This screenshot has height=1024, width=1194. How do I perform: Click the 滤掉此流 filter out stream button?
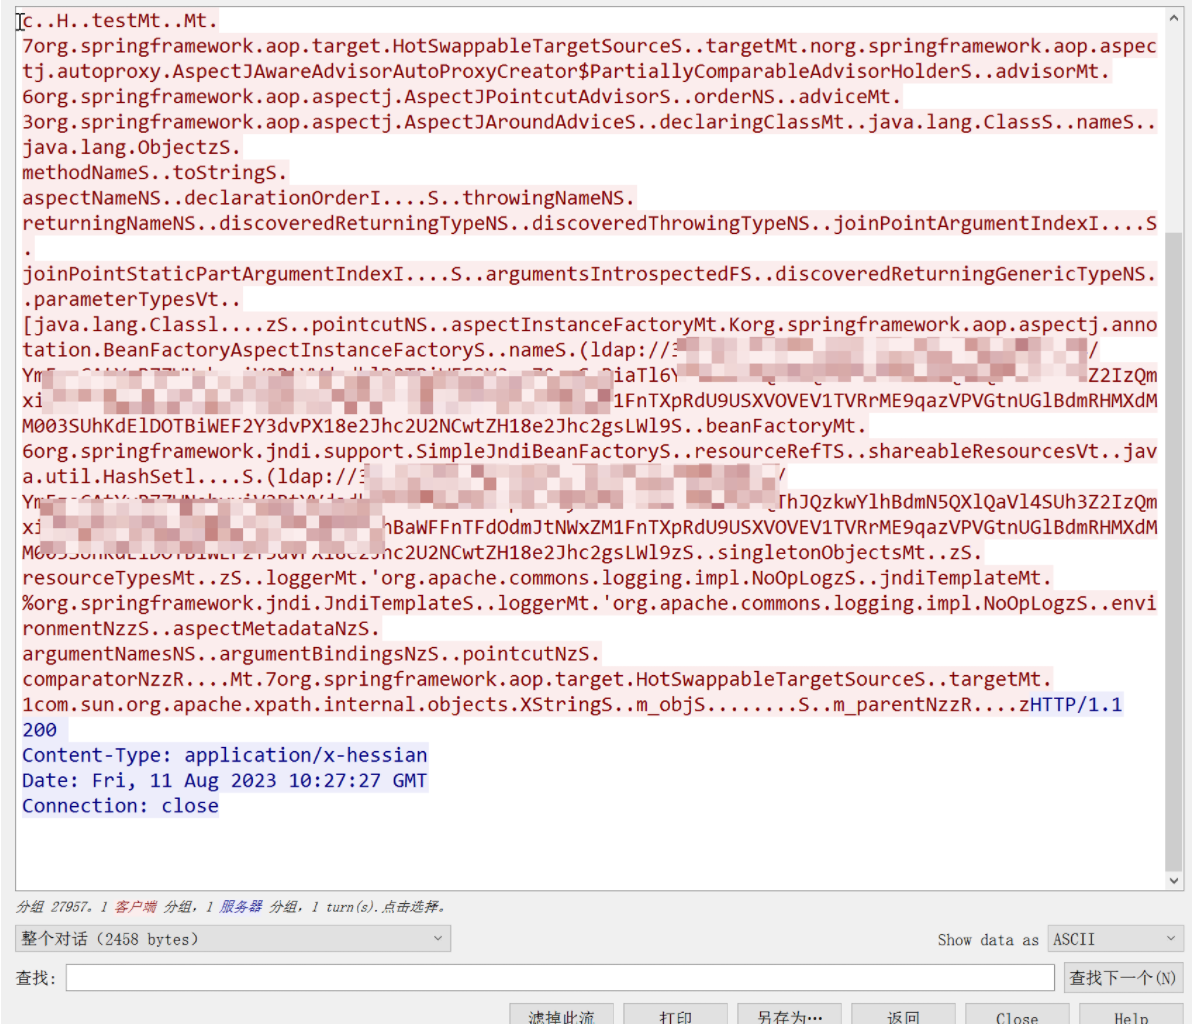coord(561,1016)
